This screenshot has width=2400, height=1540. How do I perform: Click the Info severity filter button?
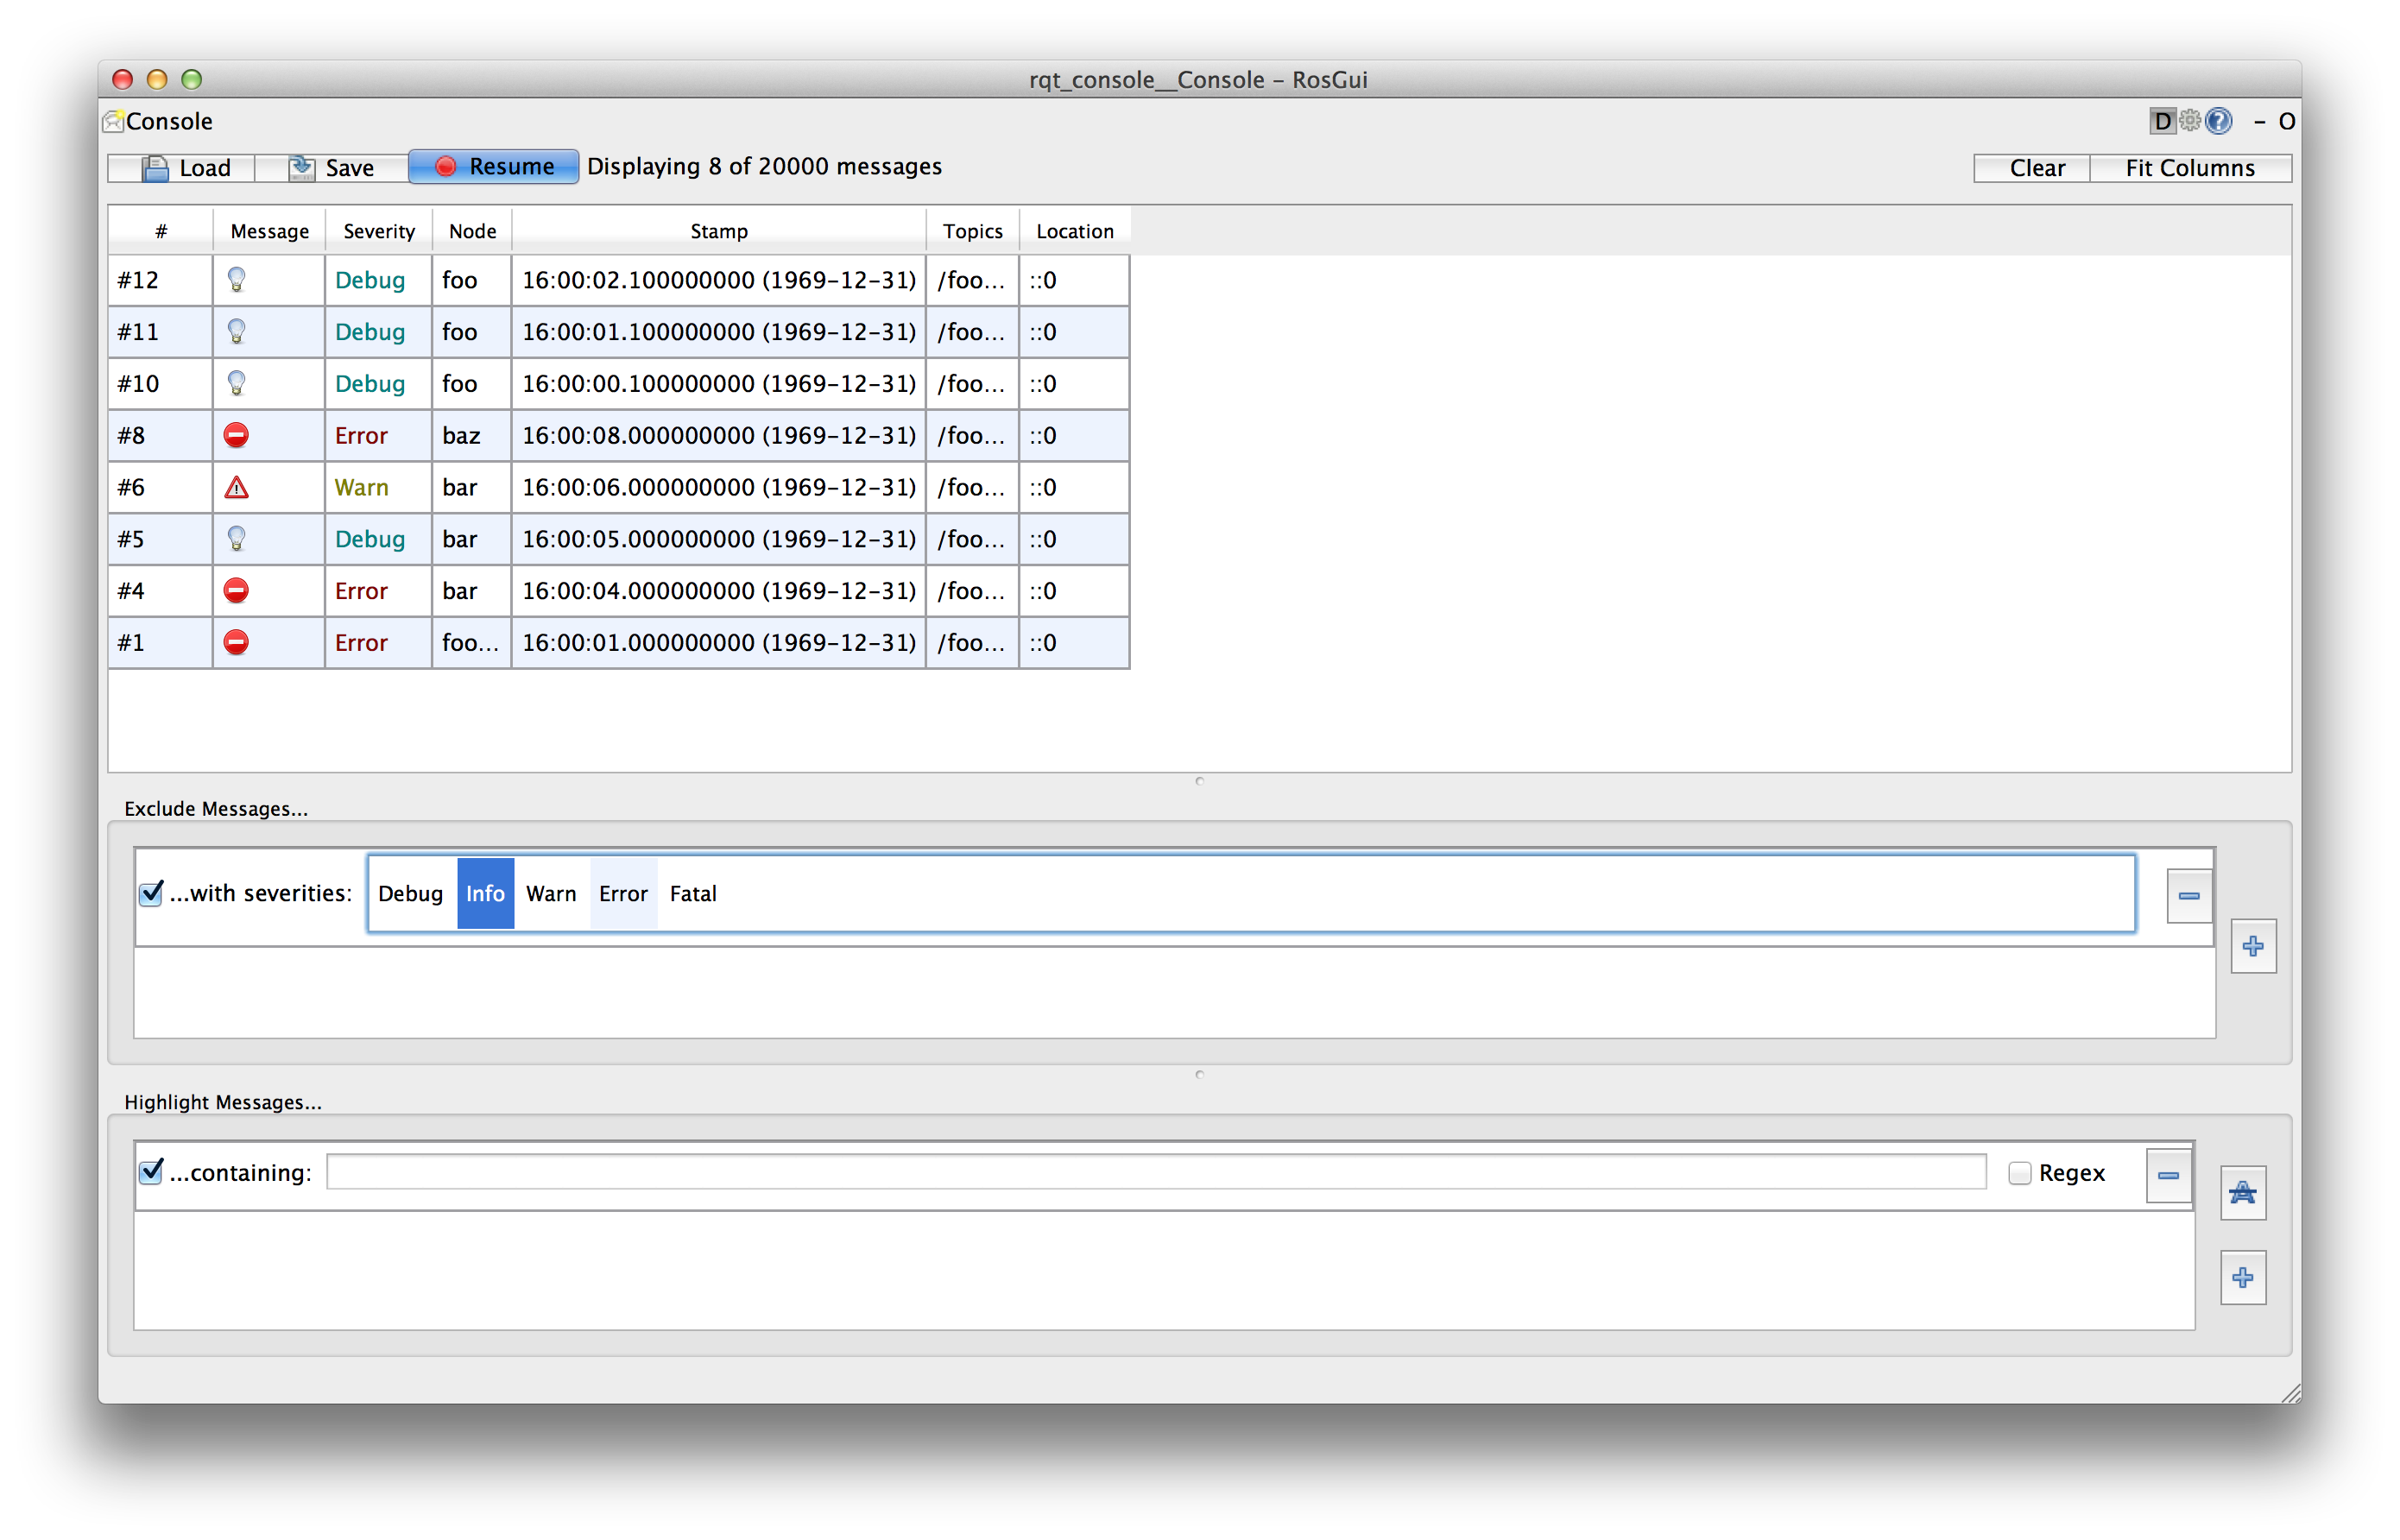click(x=483, y=893)
